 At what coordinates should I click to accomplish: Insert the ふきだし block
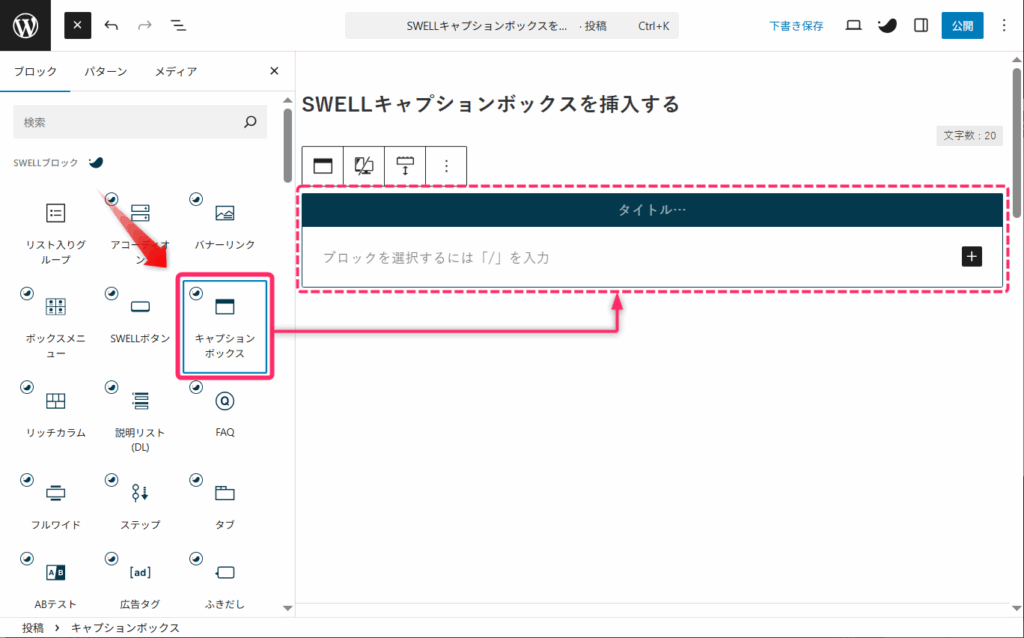[x=225, y=584]
